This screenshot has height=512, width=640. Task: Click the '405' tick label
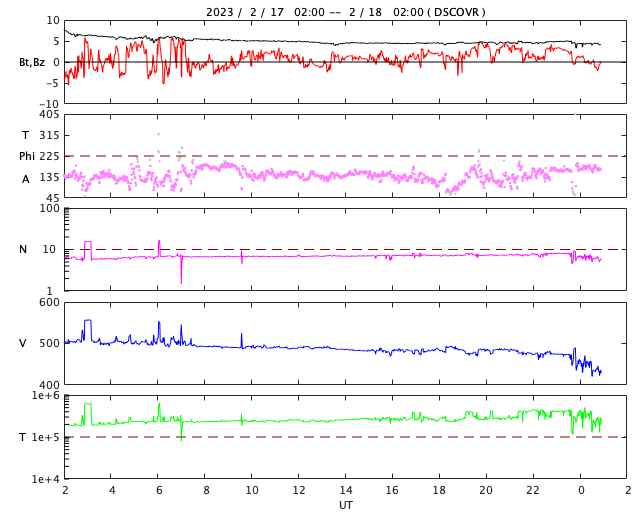point(49,115)
